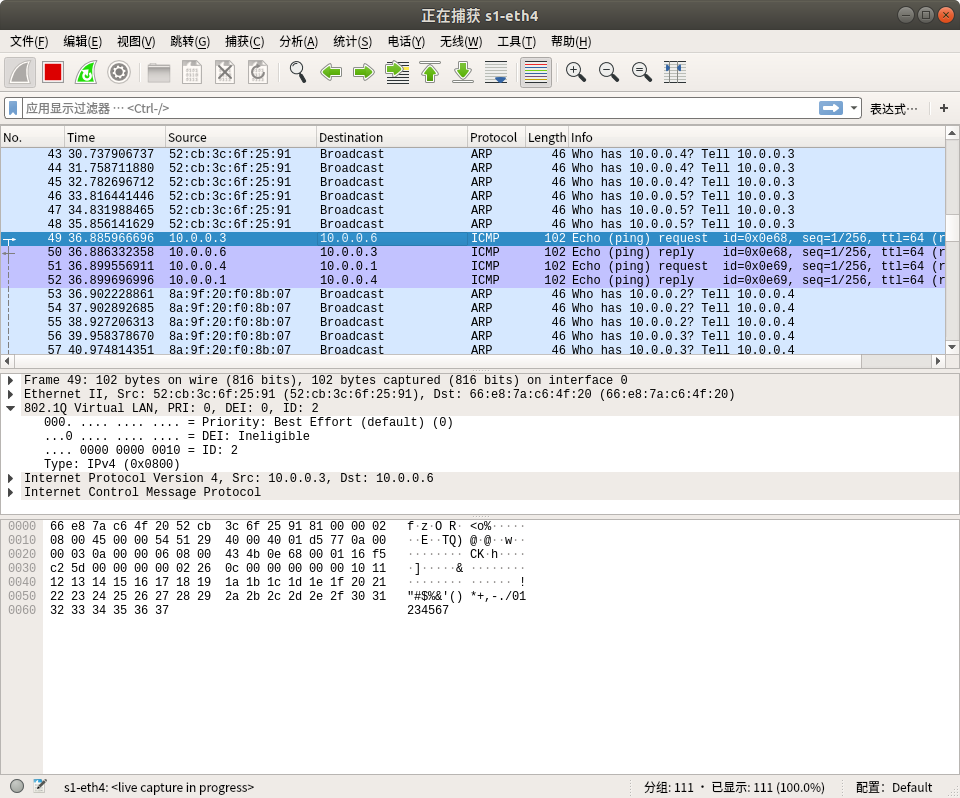Screen dimensions: 960x798
Task: Open the 统计(S) menu
Action: [352, 42]
